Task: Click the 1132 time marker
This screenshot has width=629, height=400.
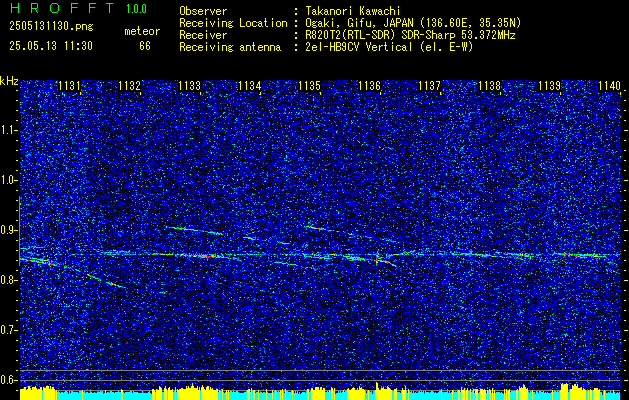Action: [130, 86]
